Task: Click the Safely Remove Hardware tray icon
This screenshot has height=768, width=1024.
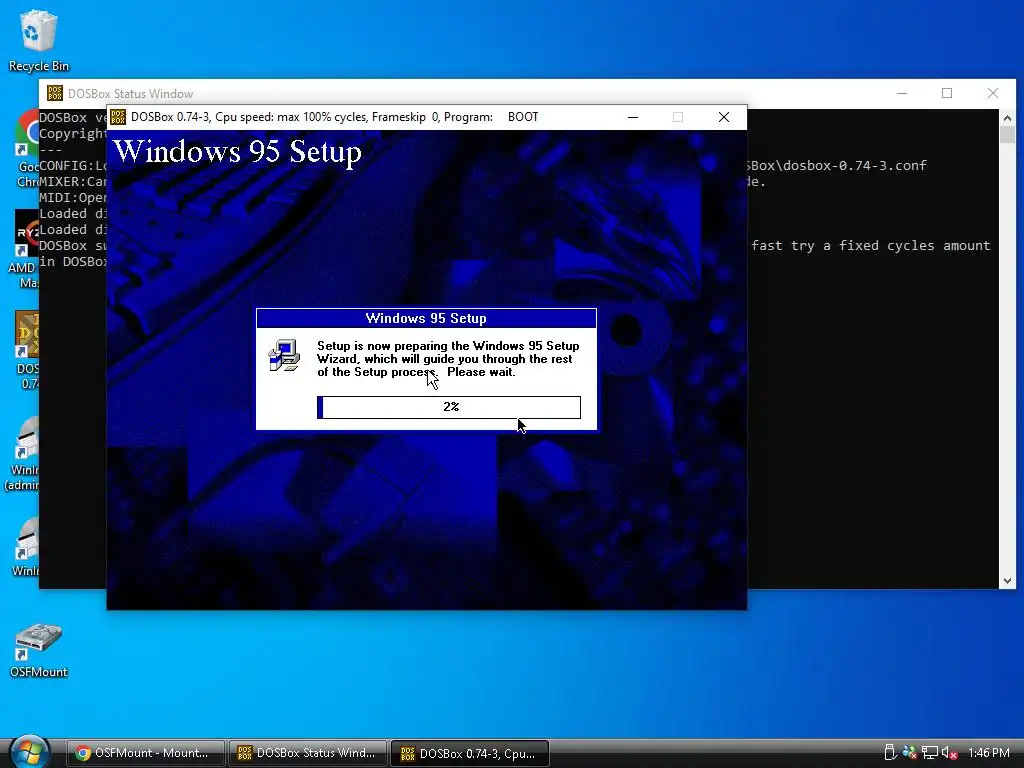Action: (889, 753)
